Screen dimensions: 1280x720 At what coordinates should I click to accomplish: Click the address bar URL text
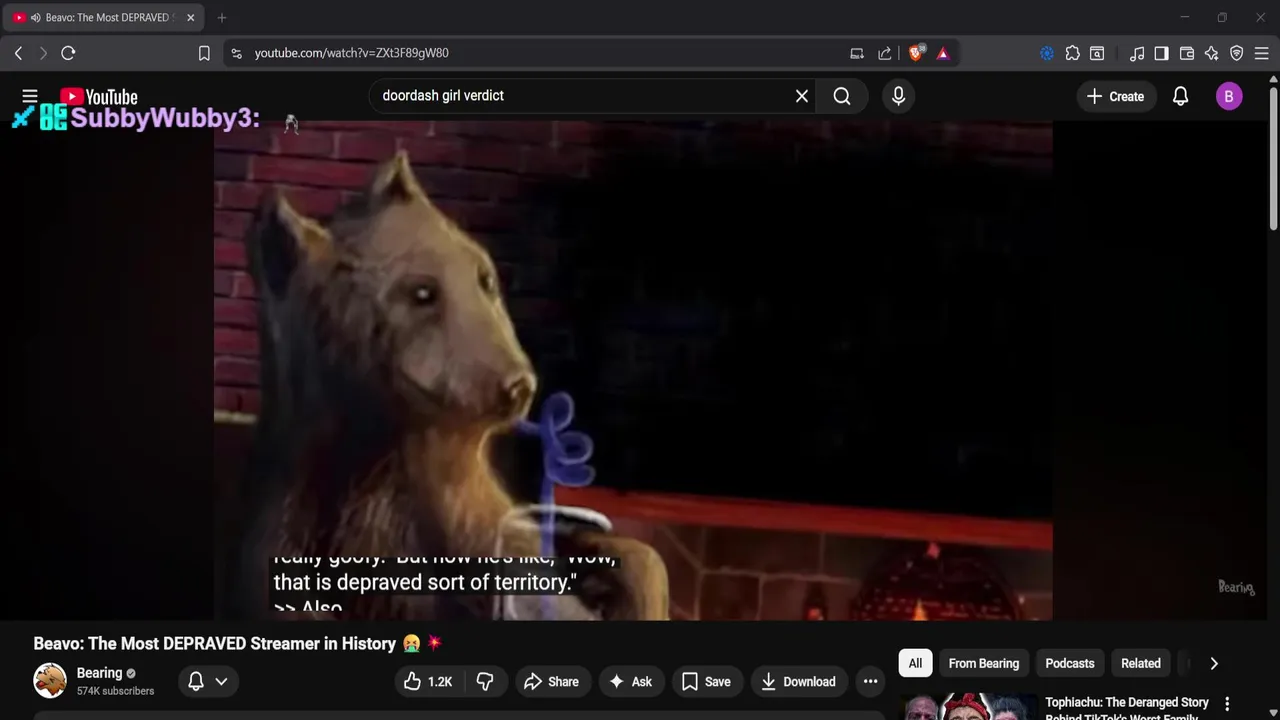351,53
